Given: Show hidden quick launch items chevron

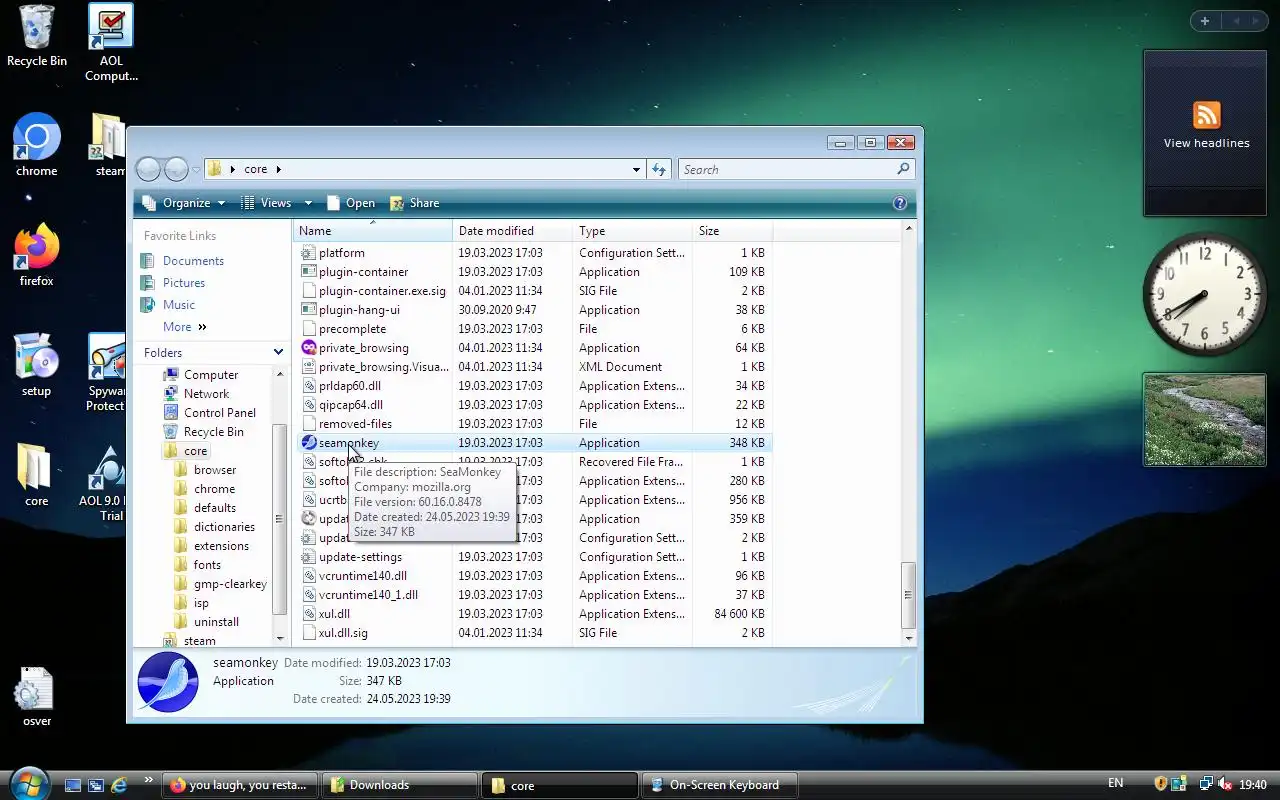Looking at the screenshot, I should (149, 780).
